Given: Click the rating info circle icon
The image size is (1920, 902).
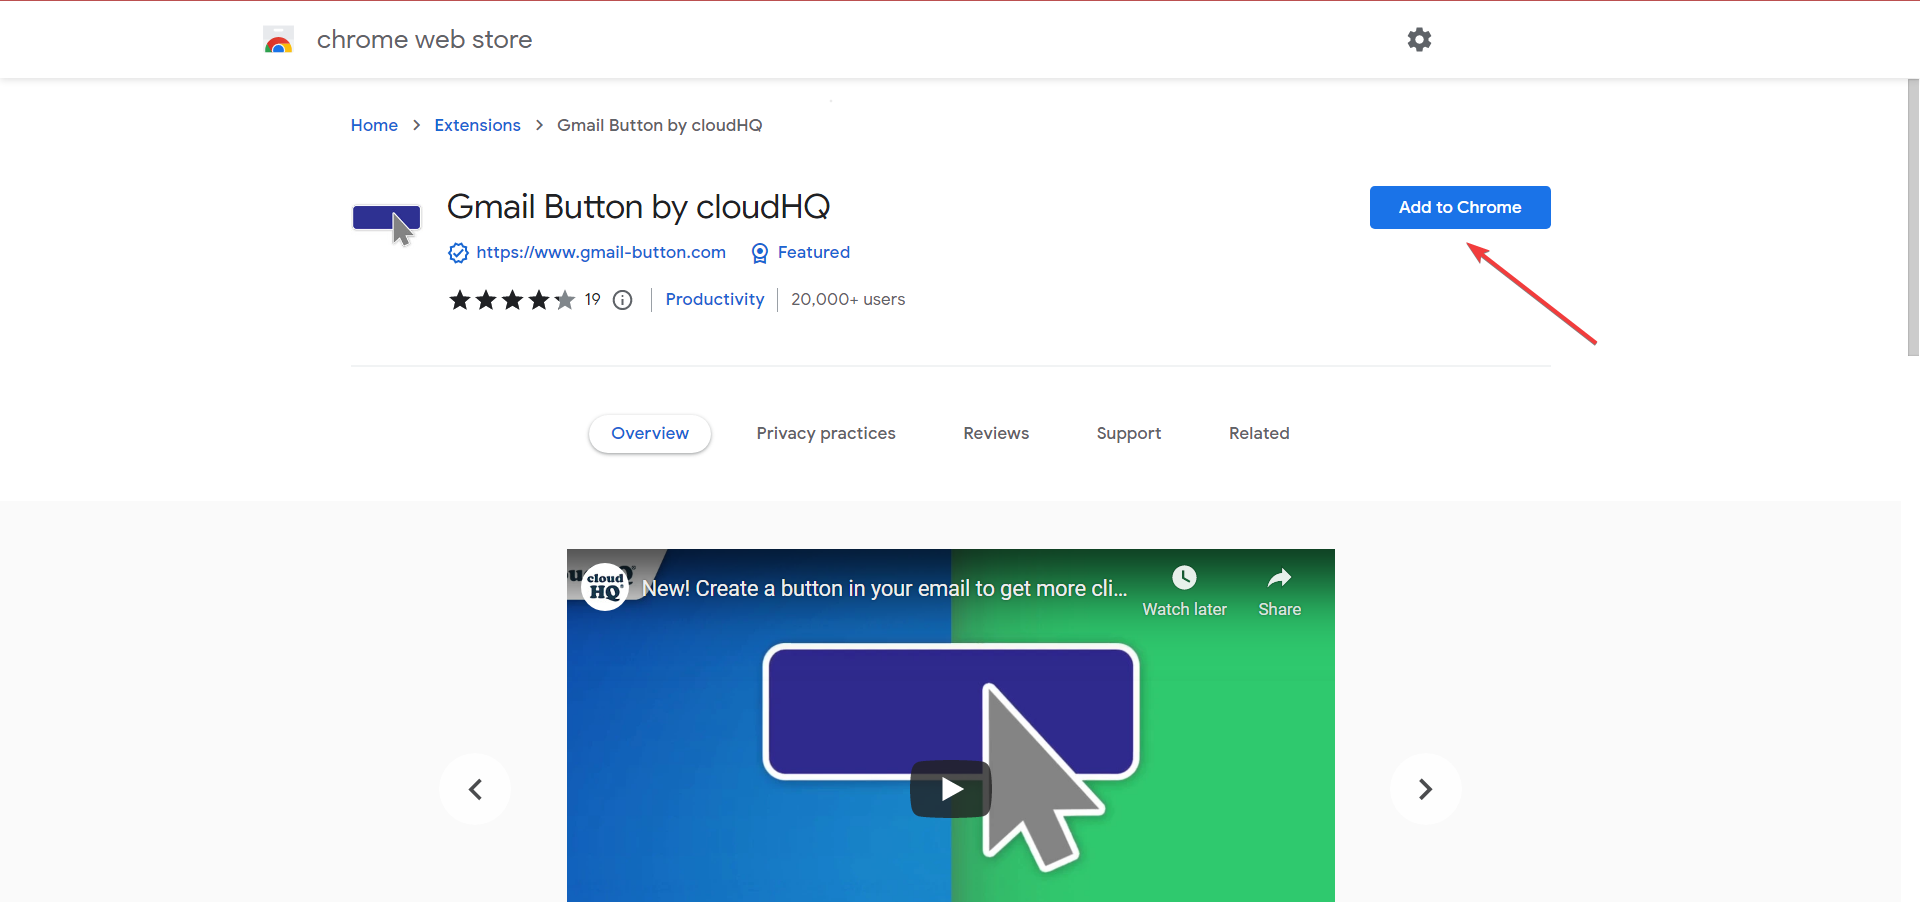Looking at the screenshot, I should 622,300.
